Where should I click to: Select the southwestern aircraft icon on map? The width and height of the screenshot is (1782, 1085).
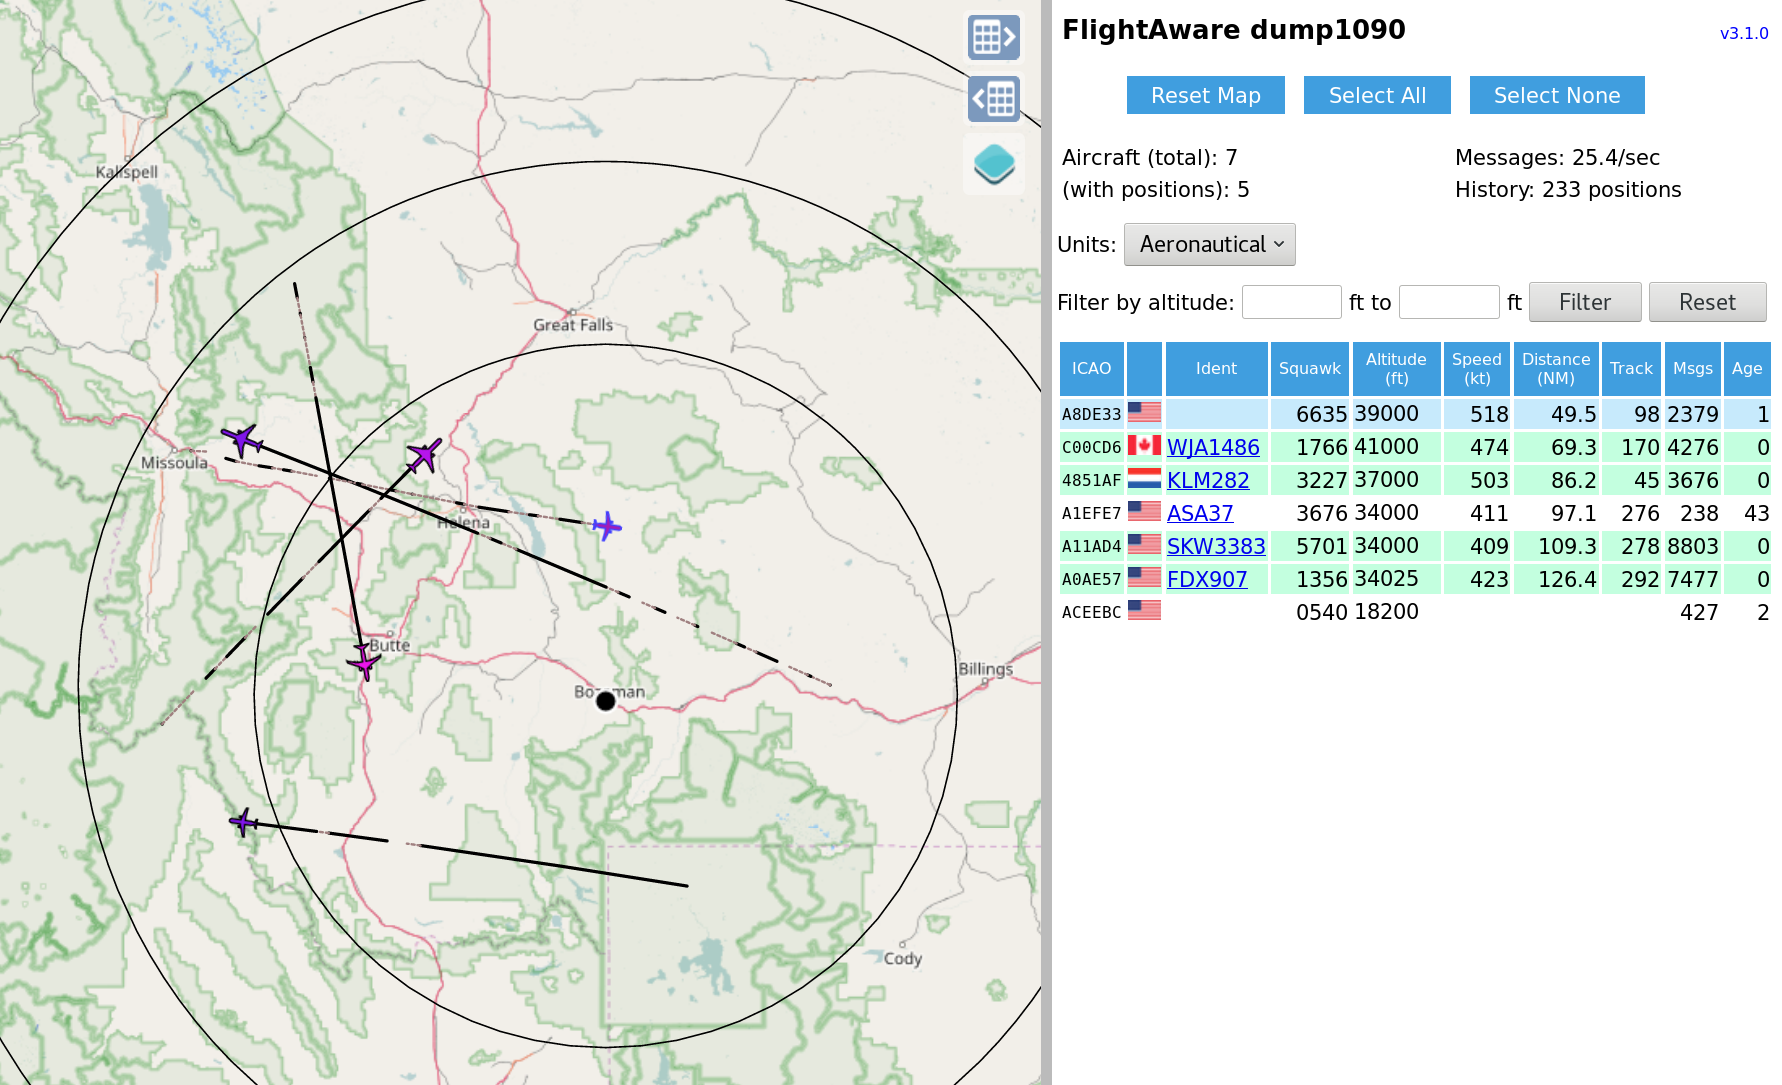(244, 823)
